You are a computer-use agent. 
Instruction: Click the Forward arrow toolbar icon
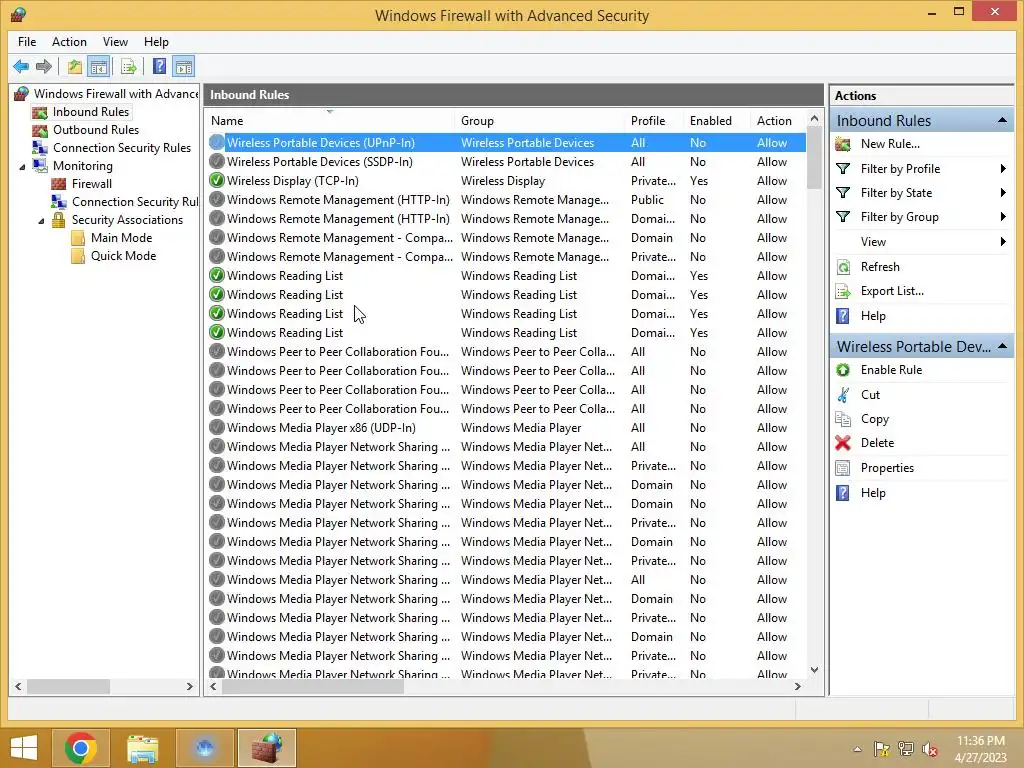coord(44,66)
